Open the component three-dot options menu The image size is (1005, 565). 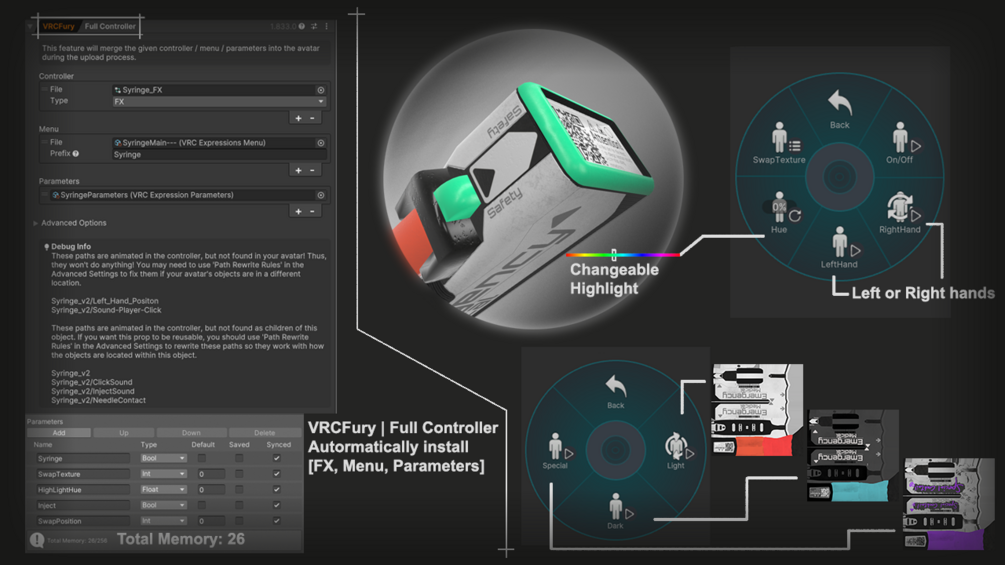tap(326, 26)
